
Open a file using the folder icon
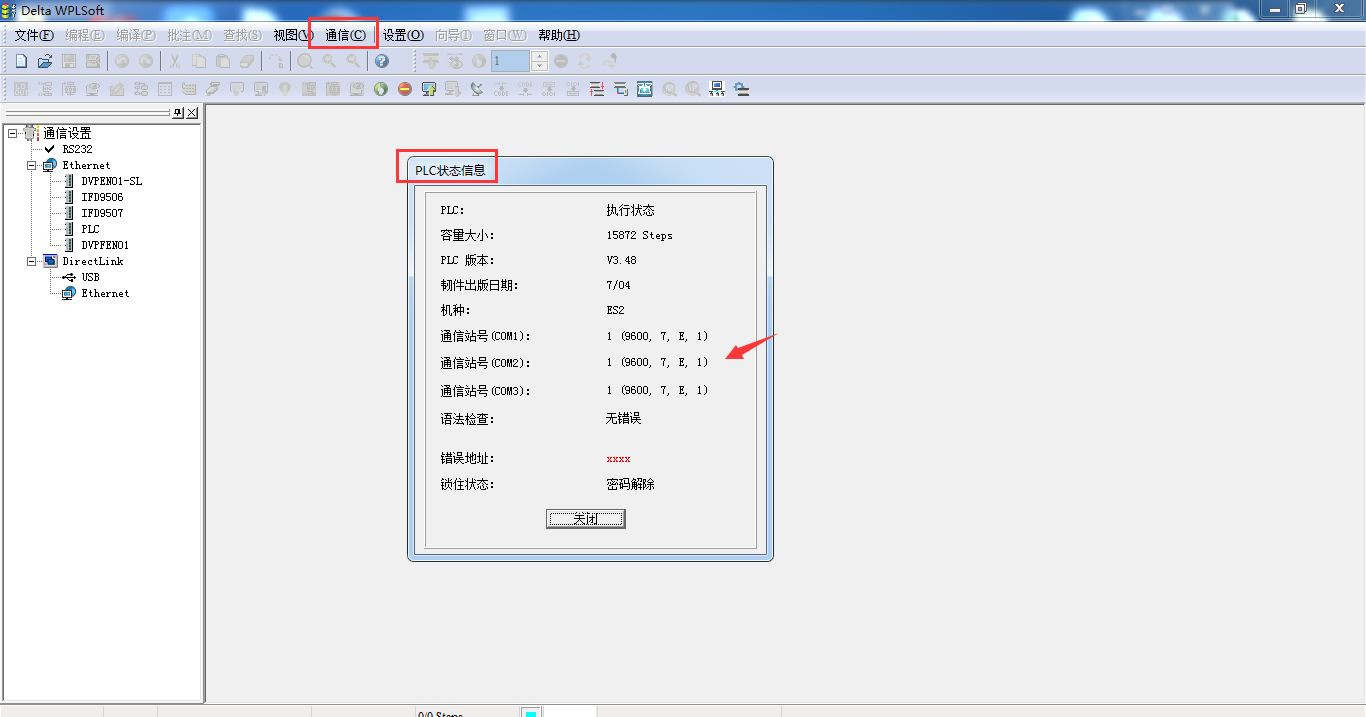(x=45, y=61)
